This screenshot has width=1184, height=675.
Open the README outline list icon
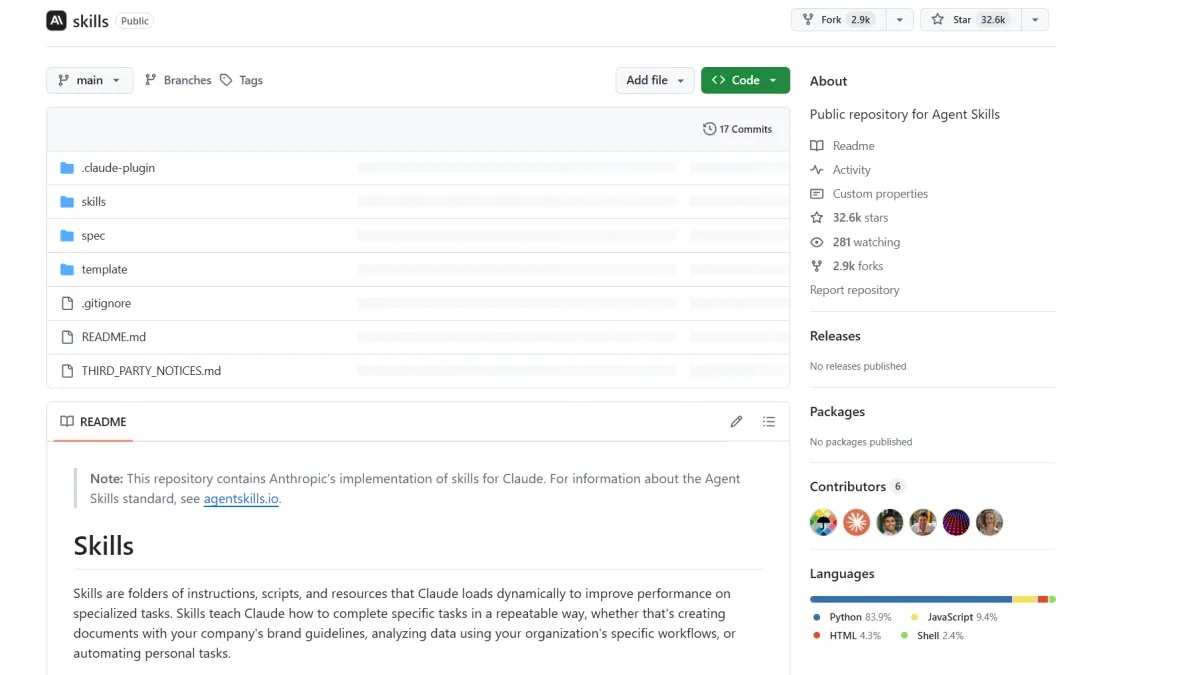[768, 422]
